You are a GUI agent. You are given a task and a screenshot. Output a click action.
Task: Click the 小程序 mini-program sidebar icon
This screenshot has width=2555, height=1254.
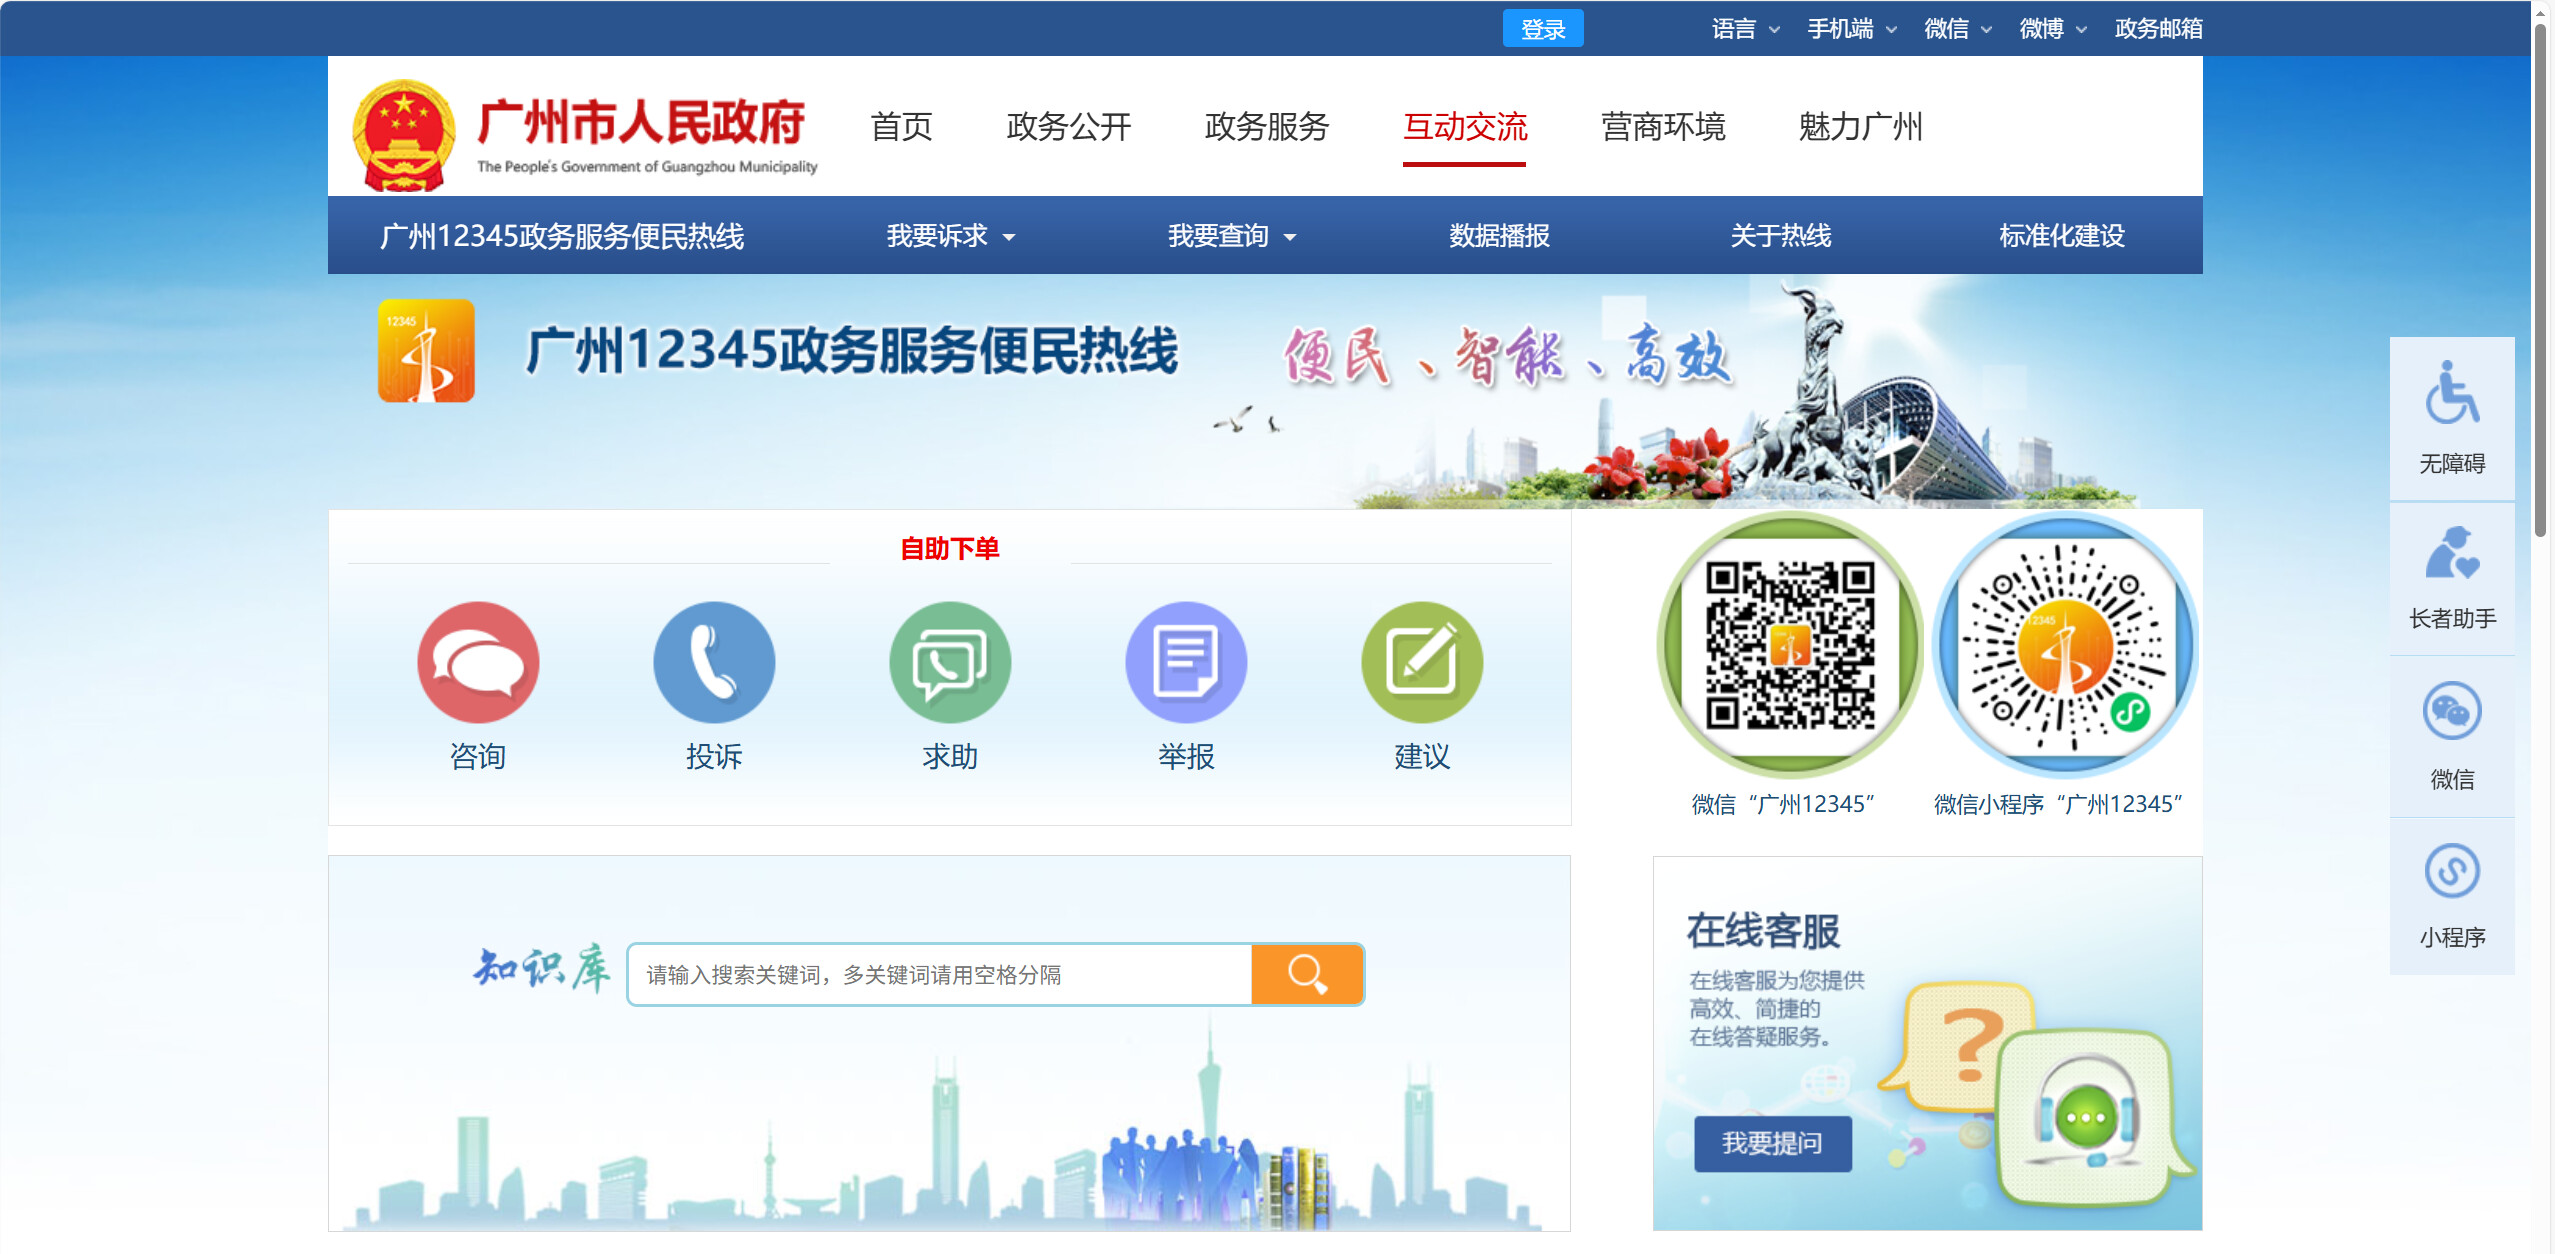pyautogui.click(x=2451, y=872)
